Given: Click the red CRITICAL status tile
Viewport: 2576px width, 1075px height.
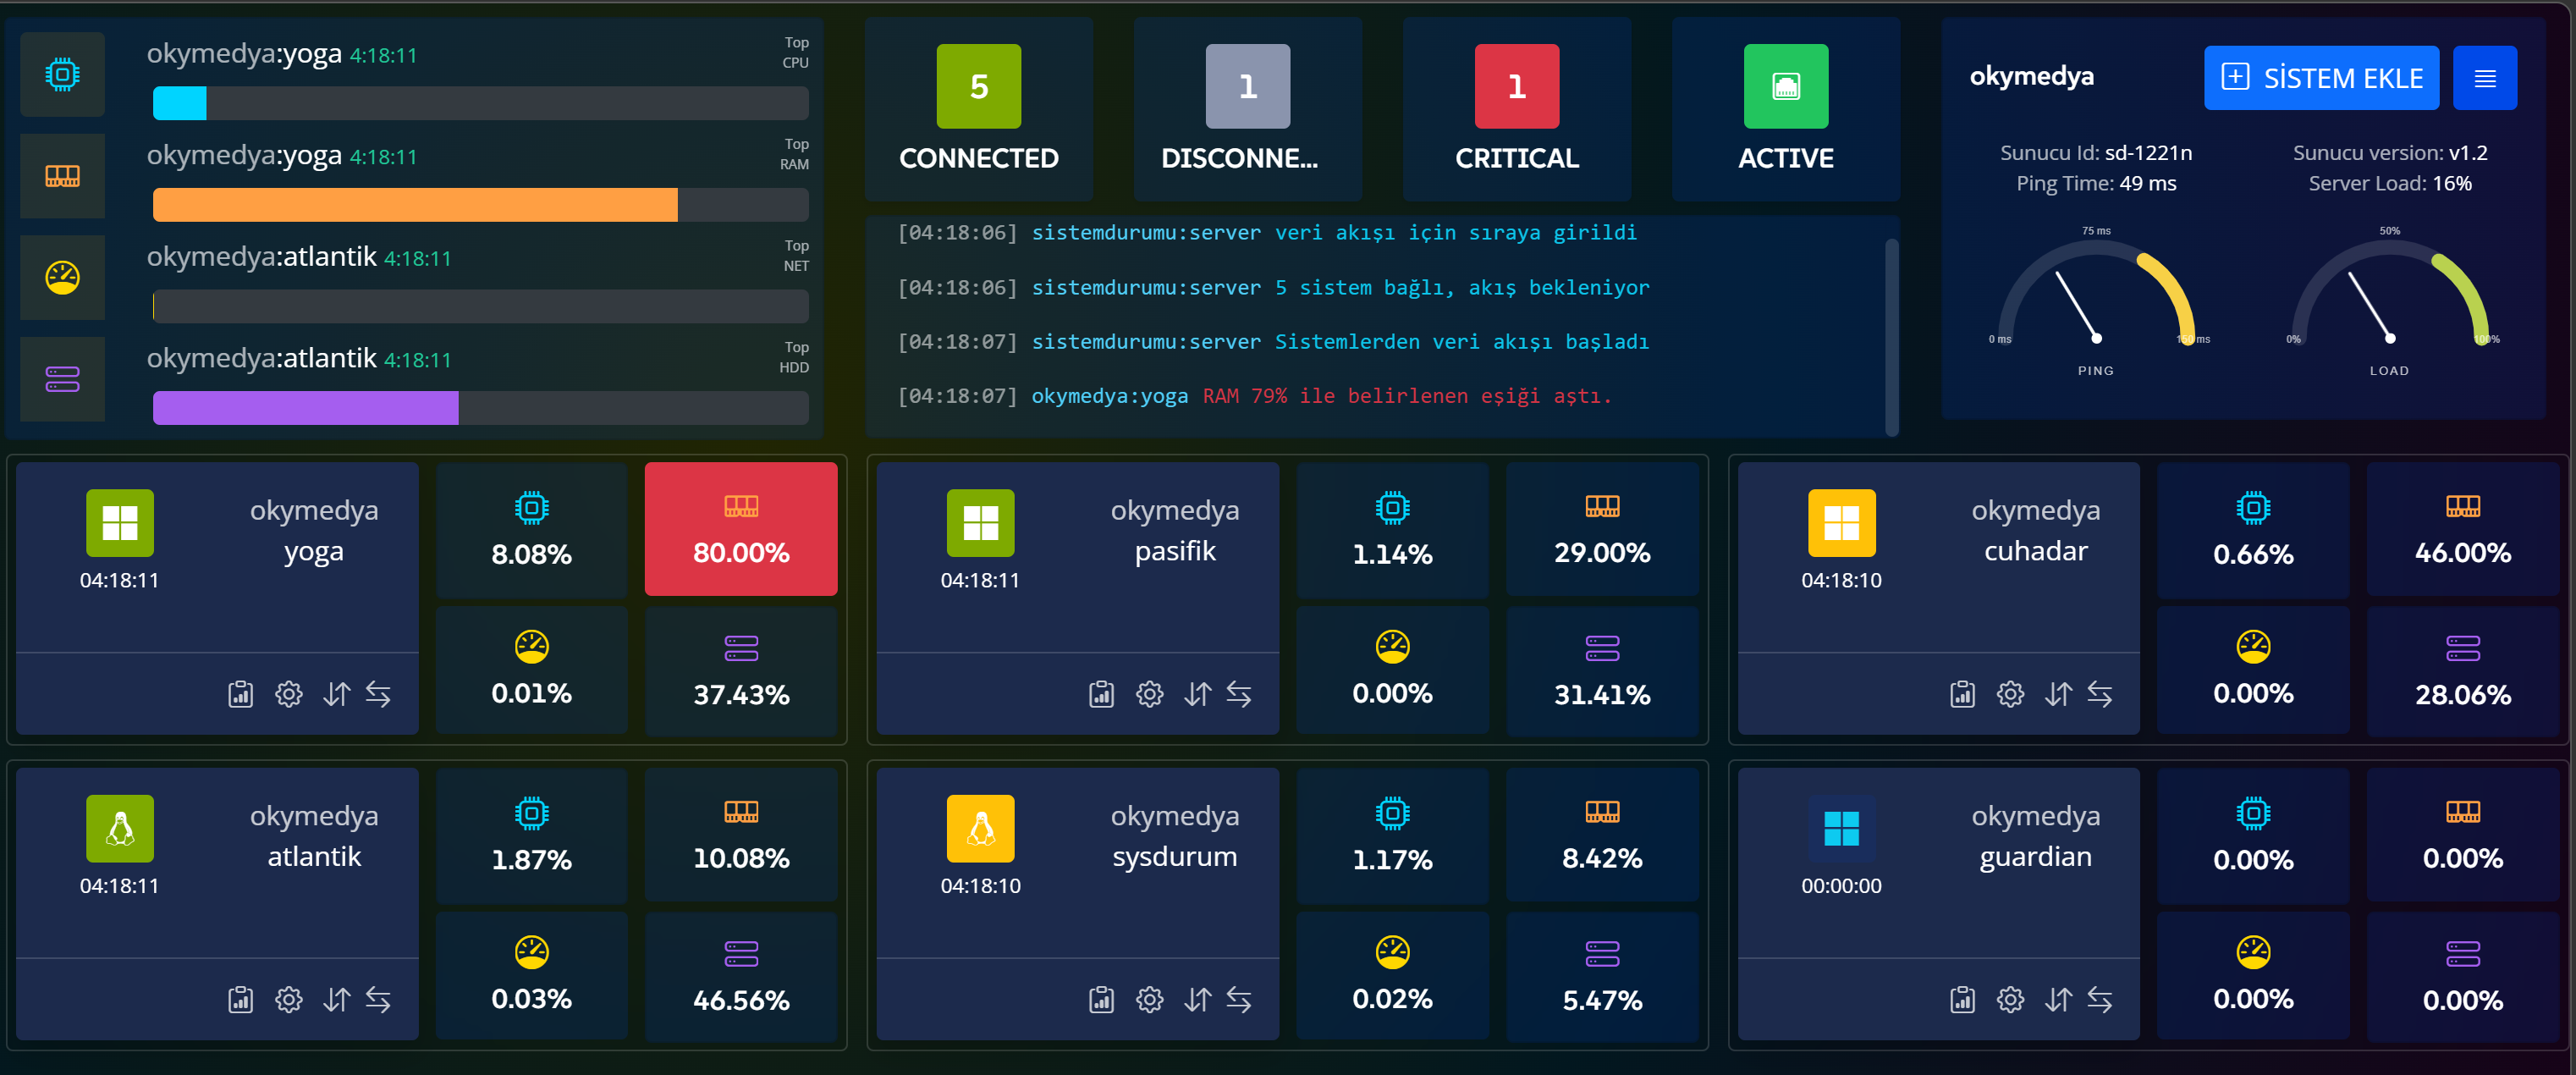Looking at the screenshot, I should pos(1516,108).
